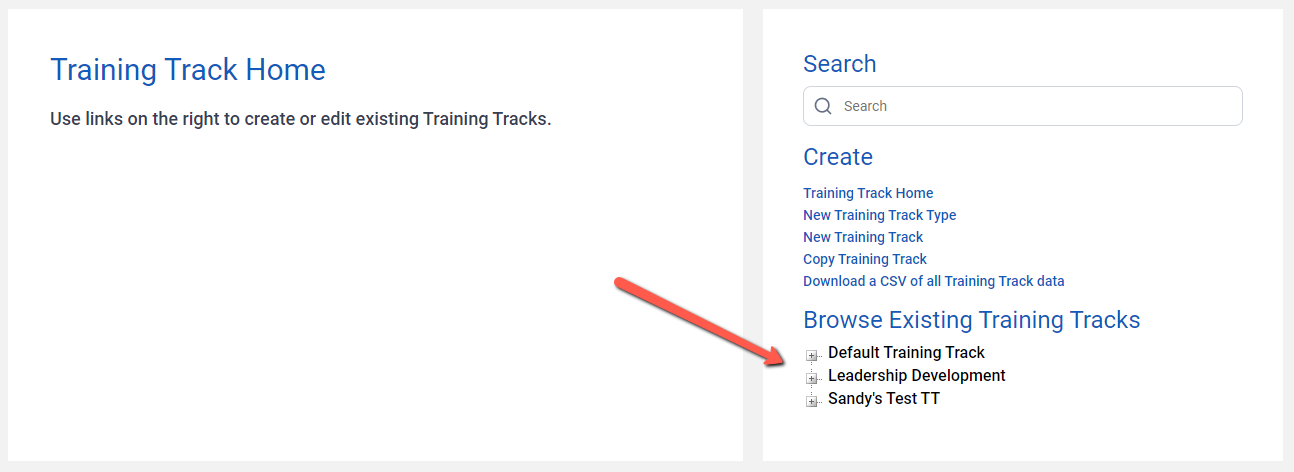Download a CSV of all Training Track data

pyautogui.click(x=933, y=281)
